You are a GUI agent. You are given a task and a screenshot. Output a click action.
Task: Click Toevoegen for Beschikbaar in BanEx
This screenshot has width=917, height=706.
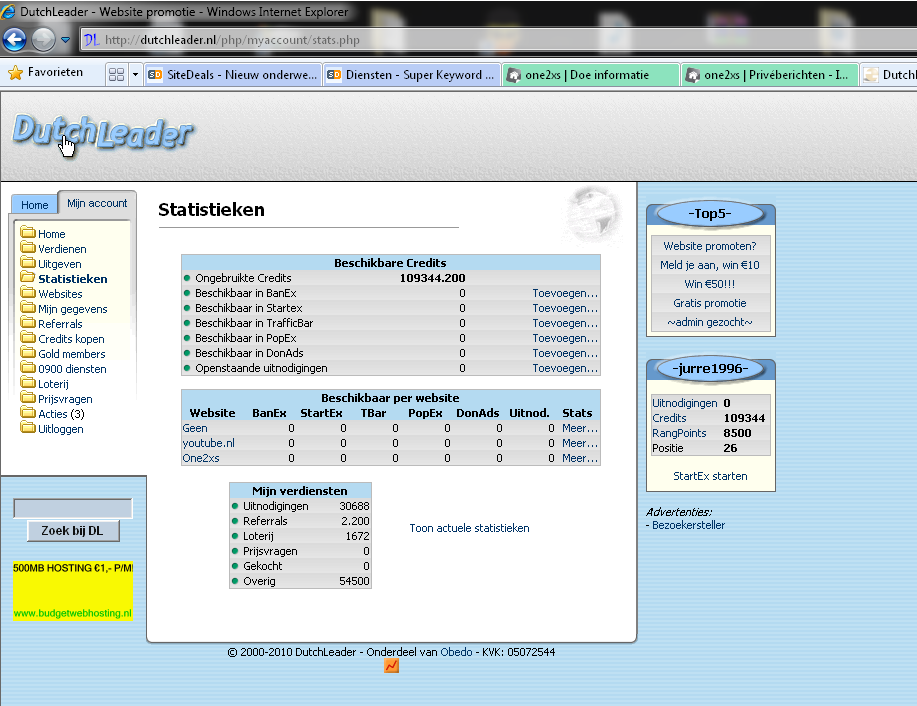pos(565,293)
